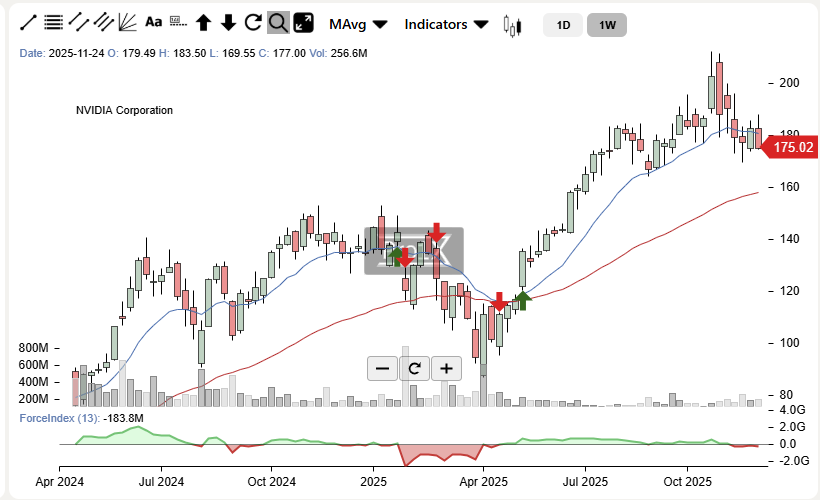Screen dimensions: 820x500
Task: Pick the fan lines drawing tool
Action: click(x=127, y=22)
